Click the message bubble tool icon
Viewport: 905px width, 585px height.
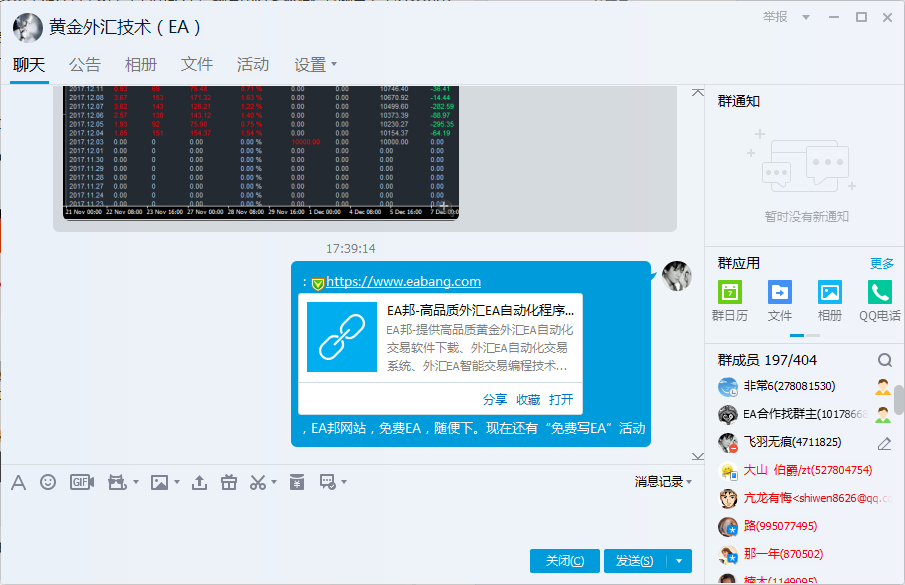[328, 482]
